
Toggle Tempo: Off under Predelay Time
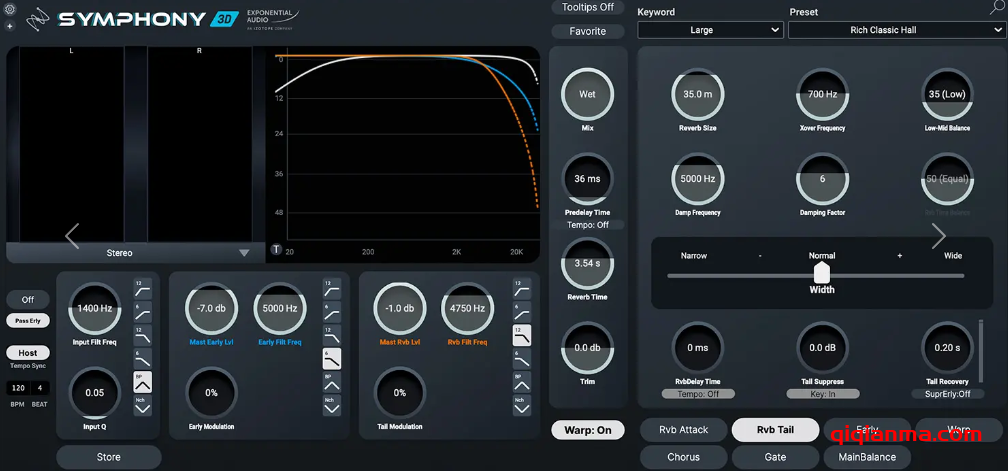point(588,225)
